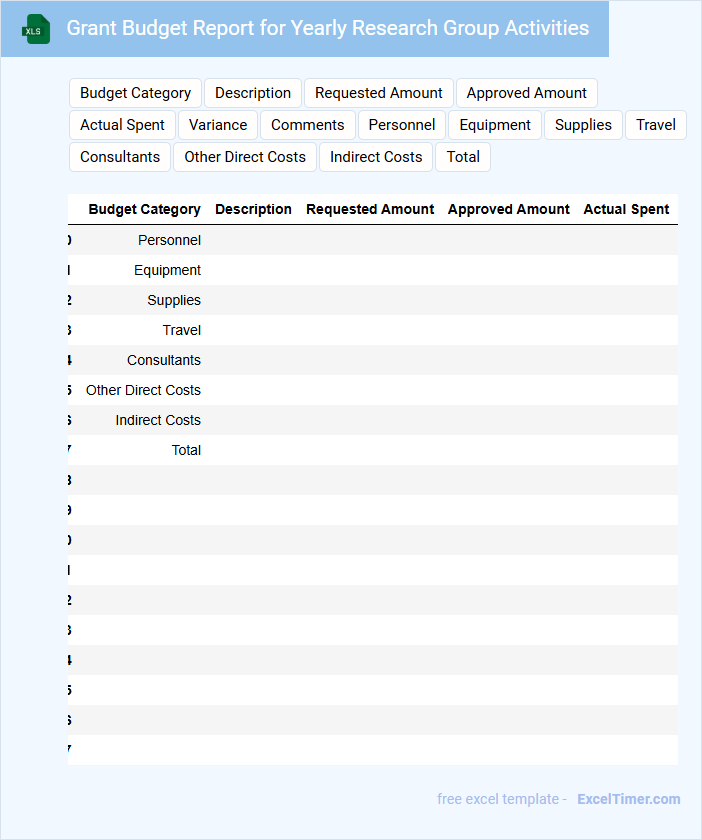Click the Approved Amount column header

click(508, 209)
